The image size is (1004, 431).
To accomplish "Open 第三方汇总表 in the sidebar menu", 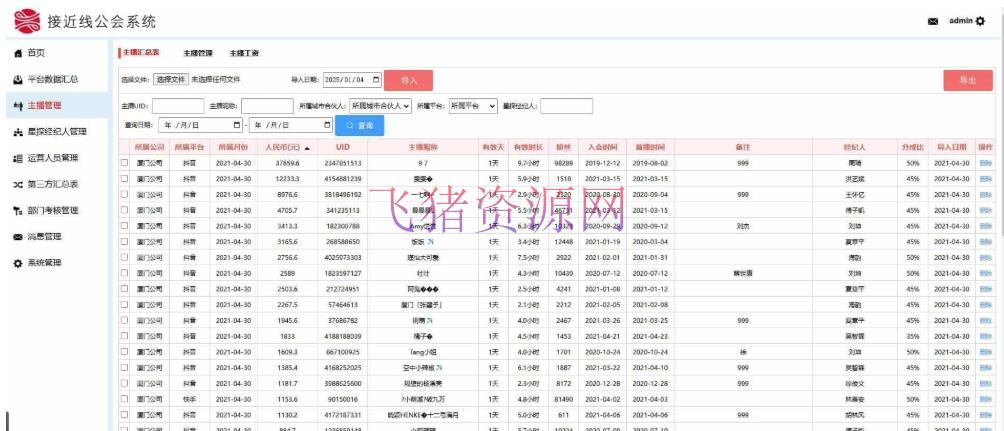I will click(x=53, y=184).
